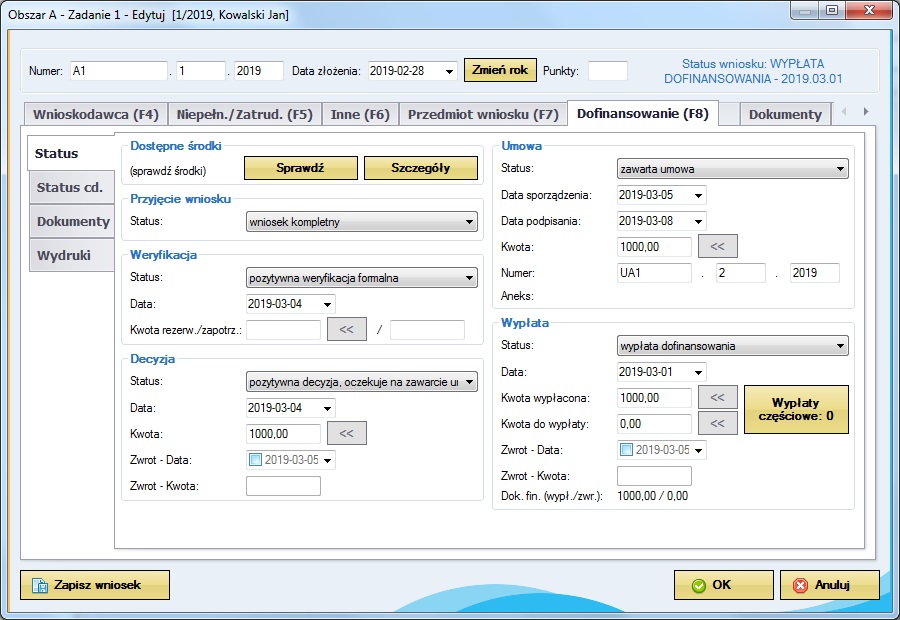
Task: Toggle the Decyzja Zwrot - Data checkbox
Action: tap(255, 460)
